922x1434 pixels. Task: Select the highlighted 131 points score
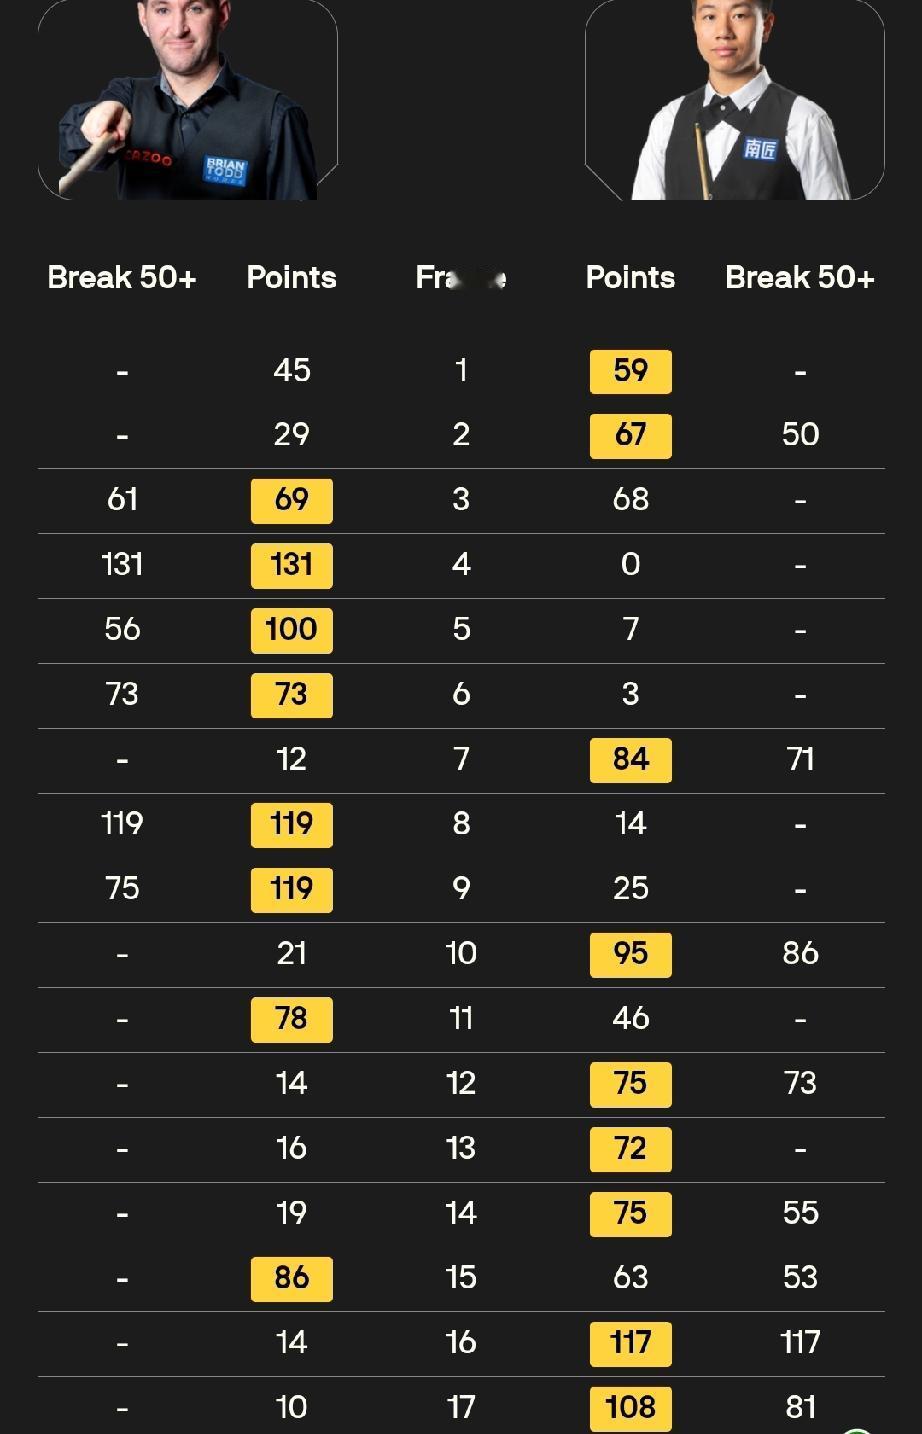[x=291, y=565]
